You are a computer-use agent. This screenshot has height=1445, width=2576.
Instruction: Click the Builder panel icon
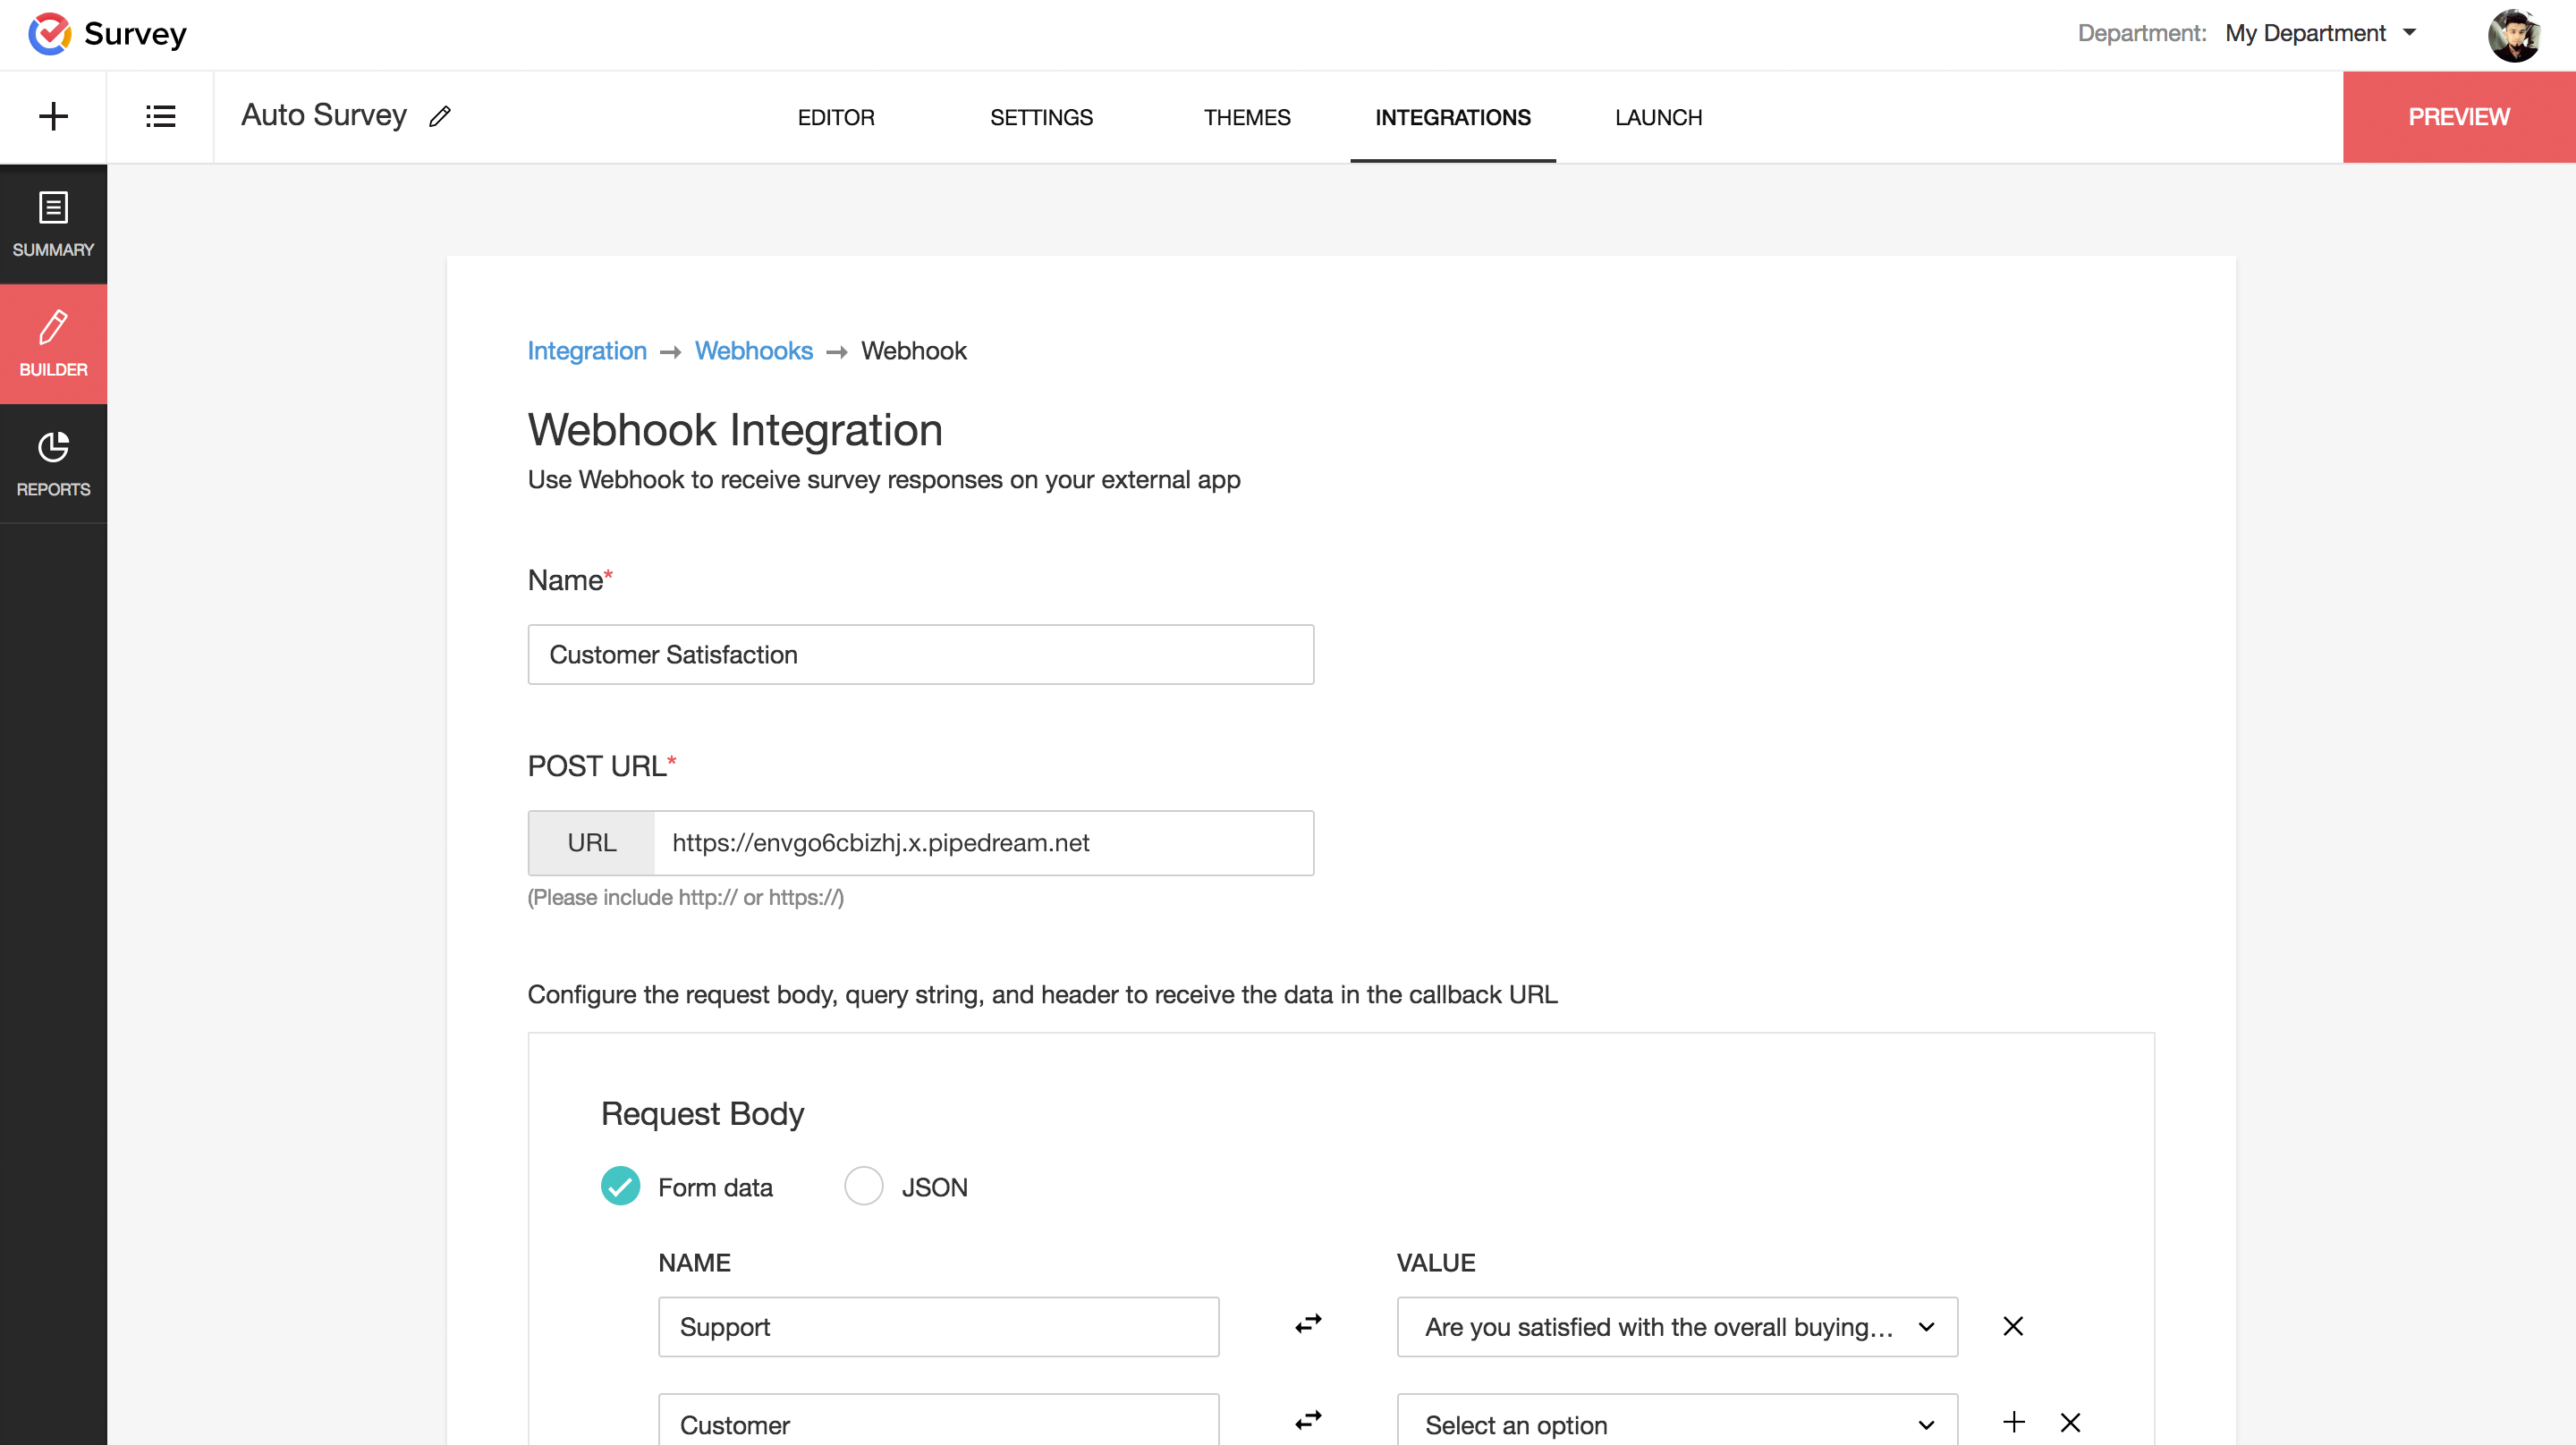53,345
